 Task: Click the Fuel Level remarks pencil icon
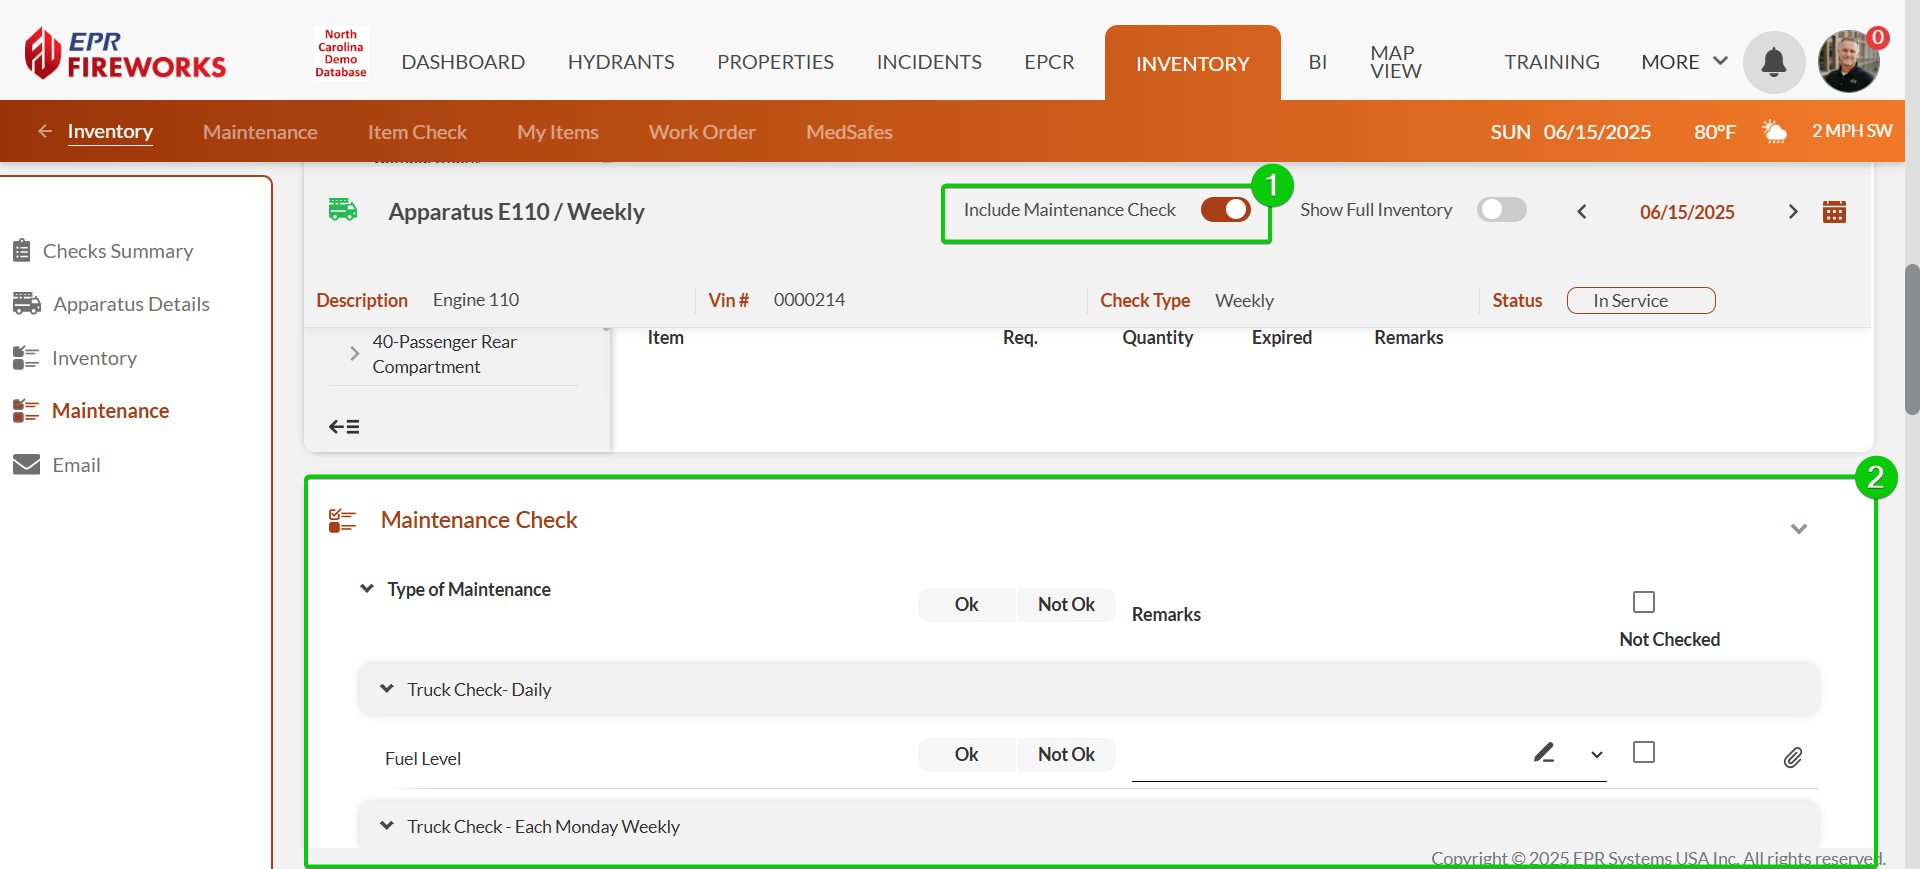[x=1544, y=753]
